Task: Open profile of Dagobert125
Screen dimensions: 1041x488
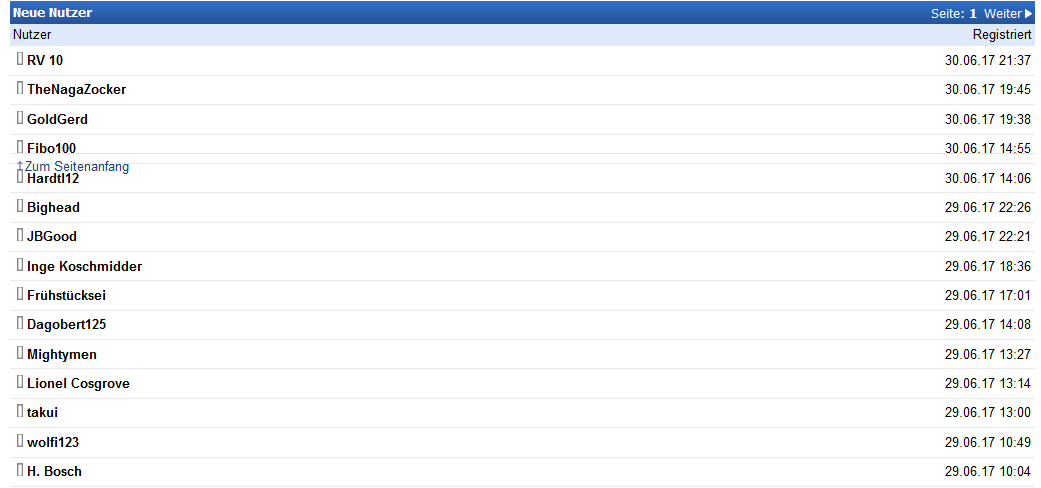Action: point(66,325)
